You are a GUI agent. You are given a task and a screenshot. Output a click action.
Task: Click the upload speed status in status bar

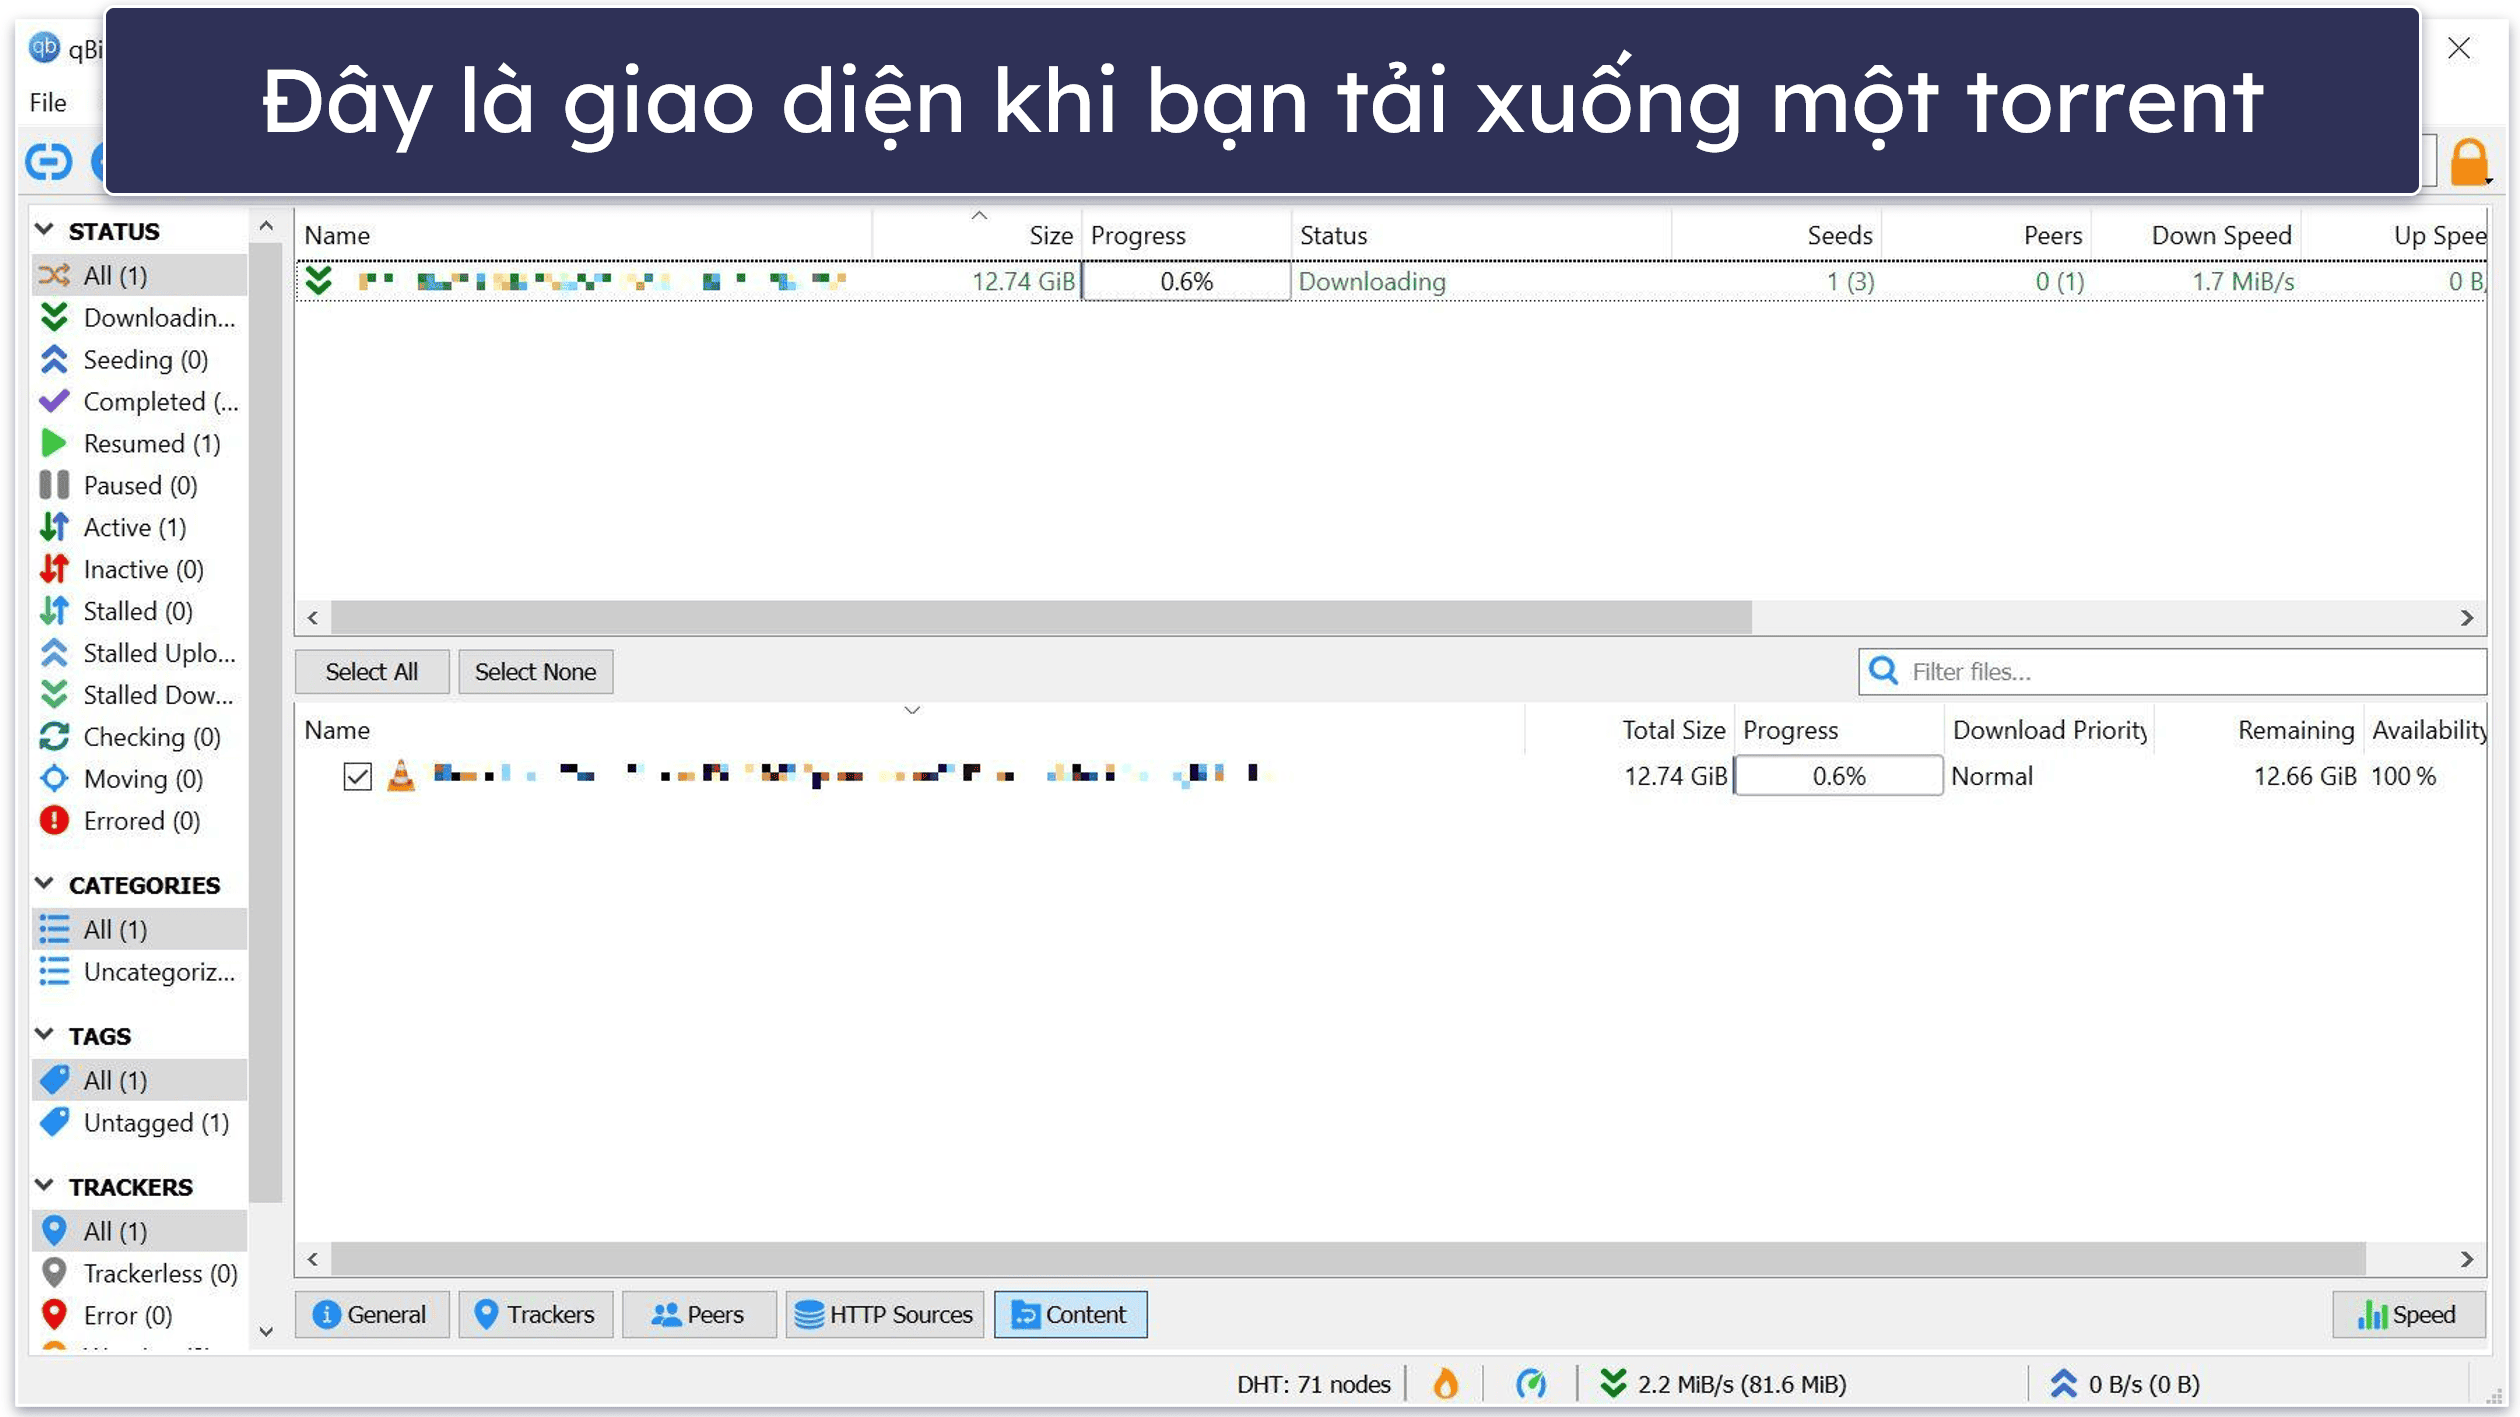(2124, 1384)
